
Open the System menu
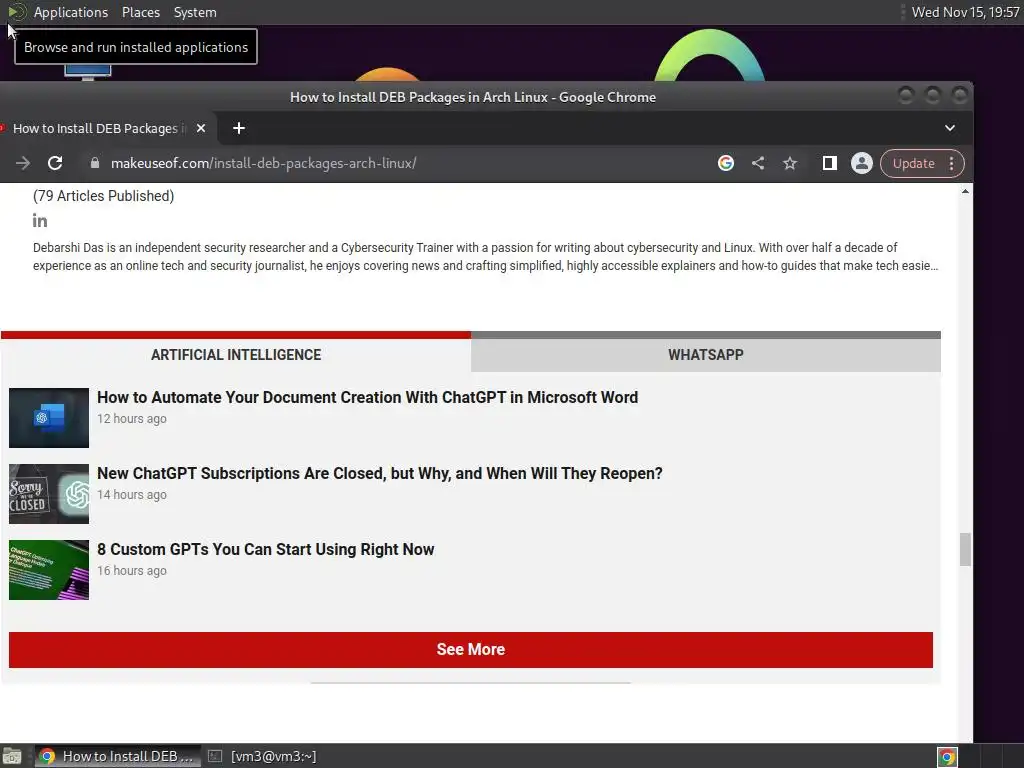(195, 12)
